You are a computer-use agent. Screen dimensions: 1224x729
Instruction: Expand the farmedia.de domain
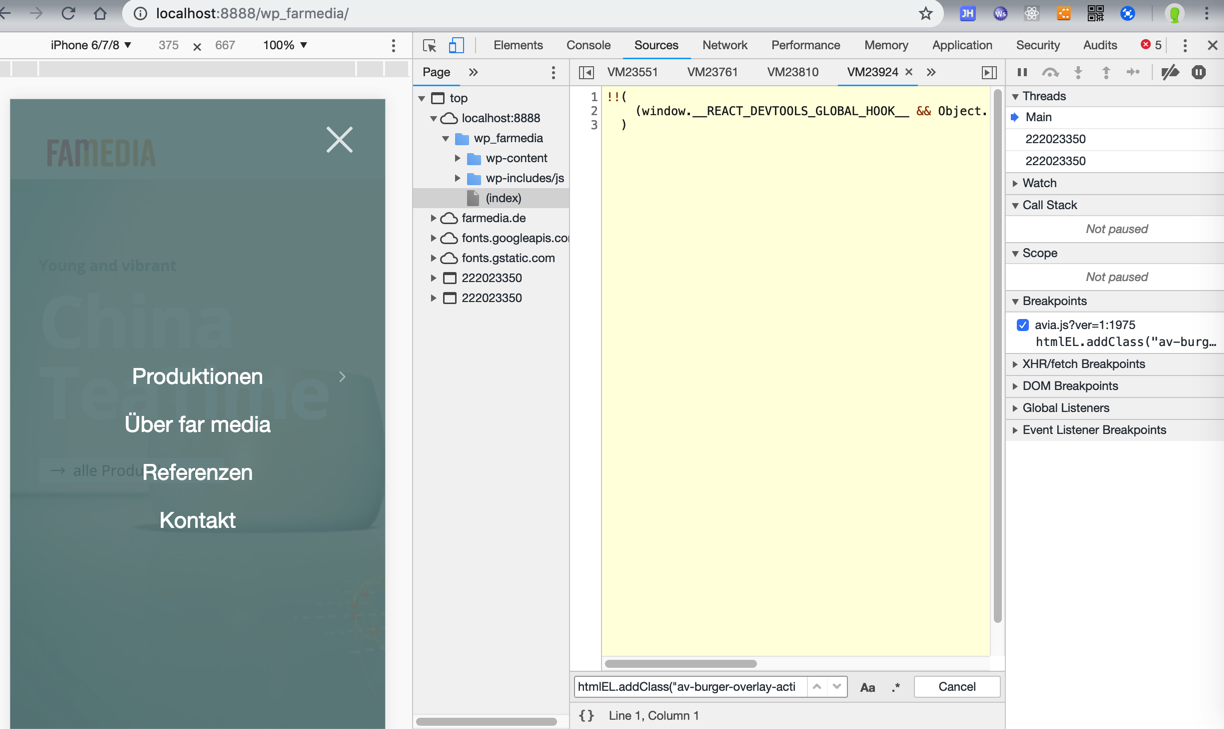434,218
